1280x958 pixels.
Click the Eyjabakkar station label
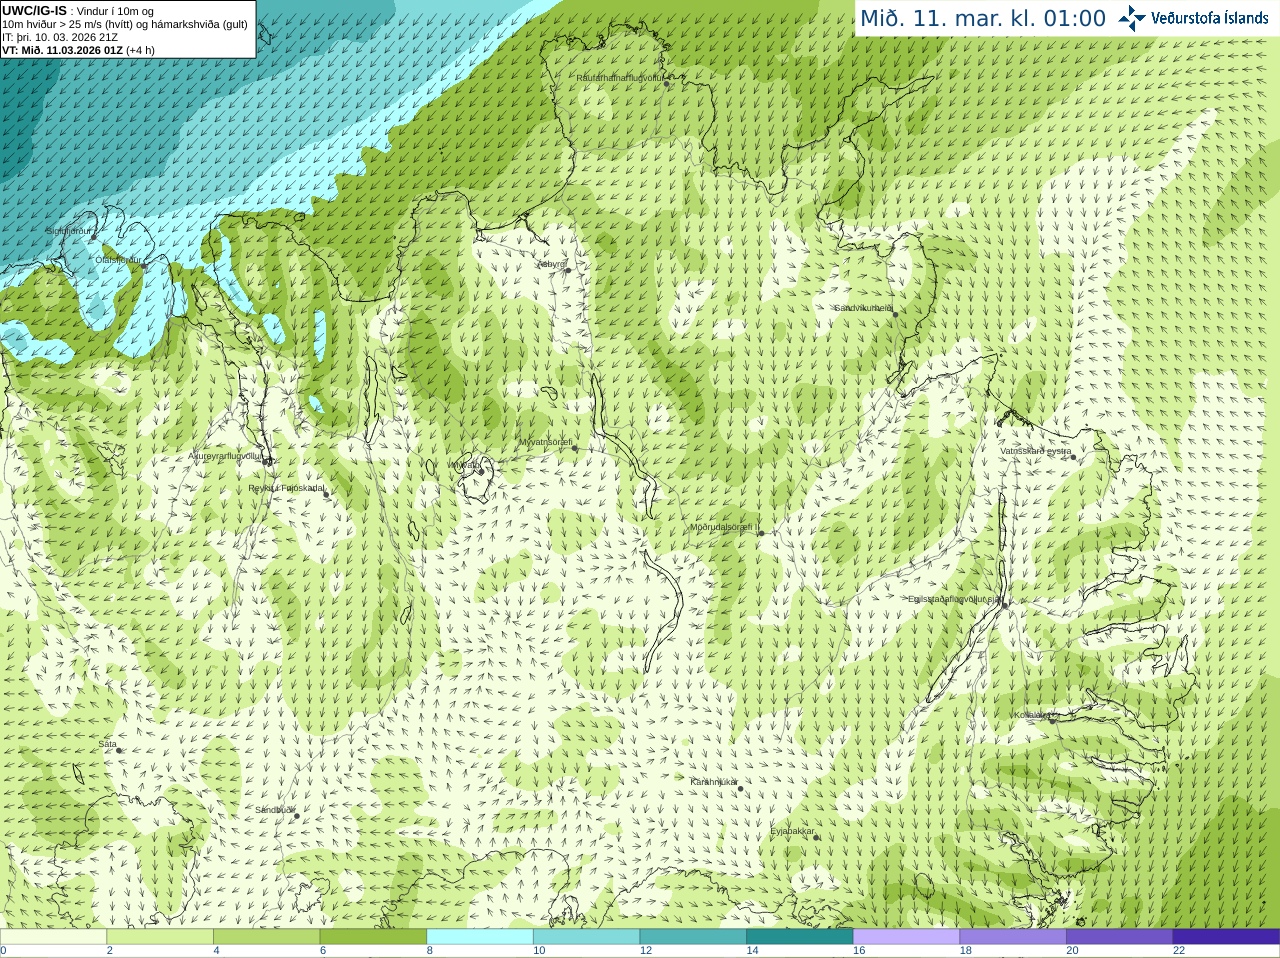(x=793, y=831)
